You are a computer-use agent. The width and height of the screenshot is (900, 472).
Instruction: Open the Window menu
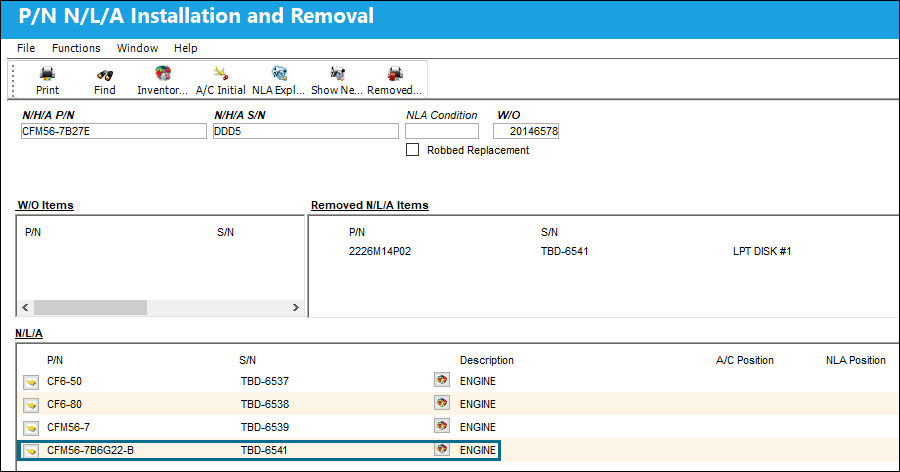137,48
